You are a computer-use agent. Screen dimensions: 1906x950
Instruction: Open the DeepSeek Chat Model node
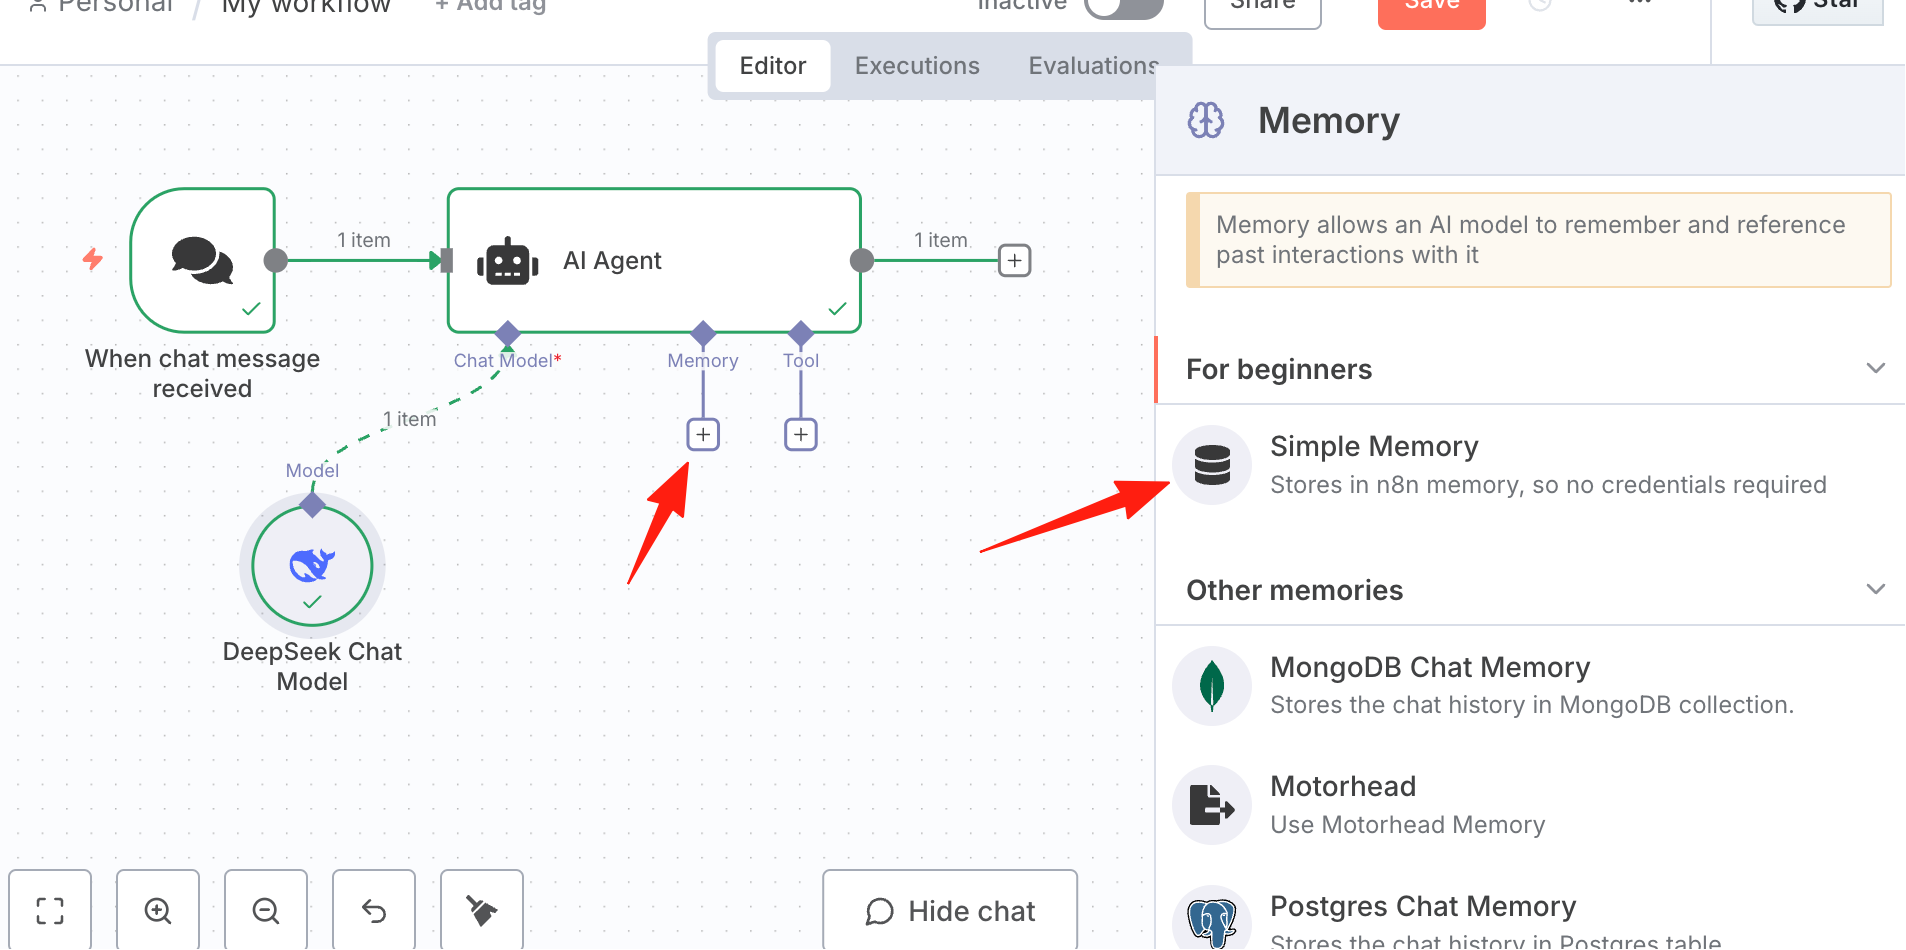point(312,566)
